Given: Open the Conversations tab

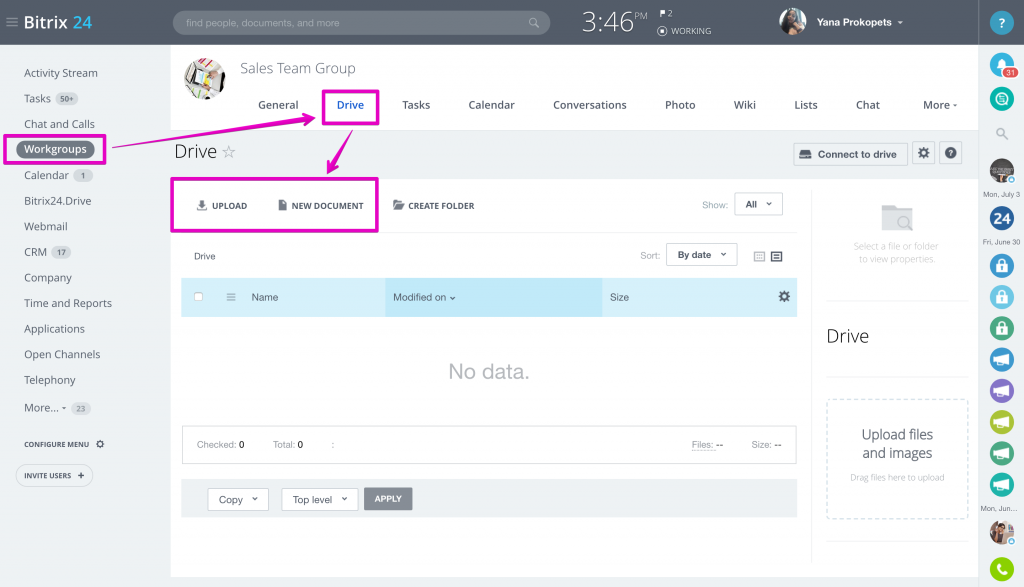Looking at the screenshot, I should point(590,105).
